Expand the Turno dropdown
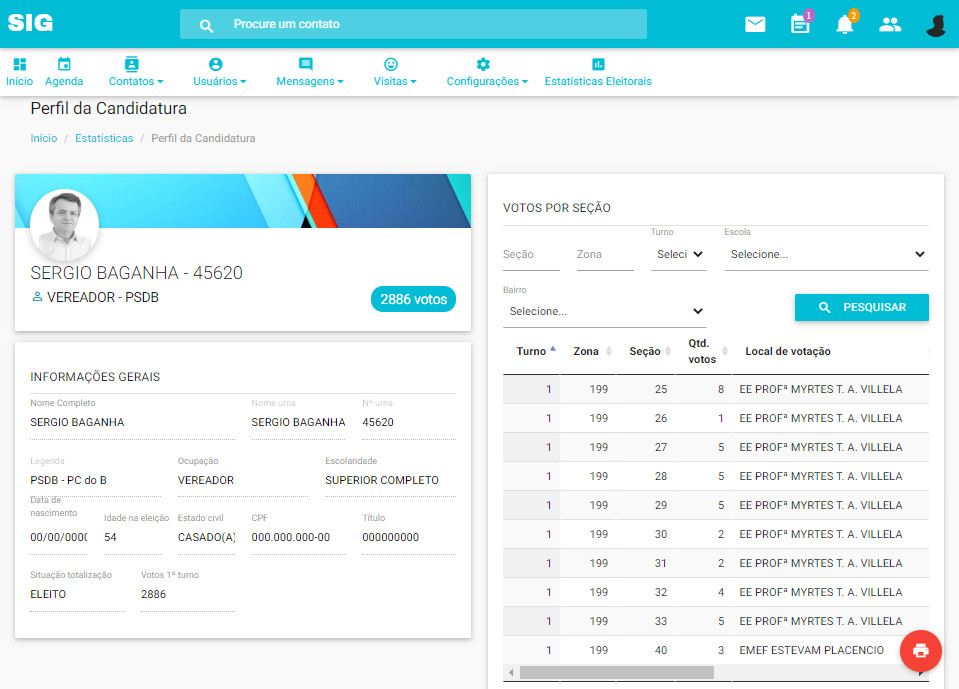The height and width of the screenshot is (689, 959). (x=679, y=254)
